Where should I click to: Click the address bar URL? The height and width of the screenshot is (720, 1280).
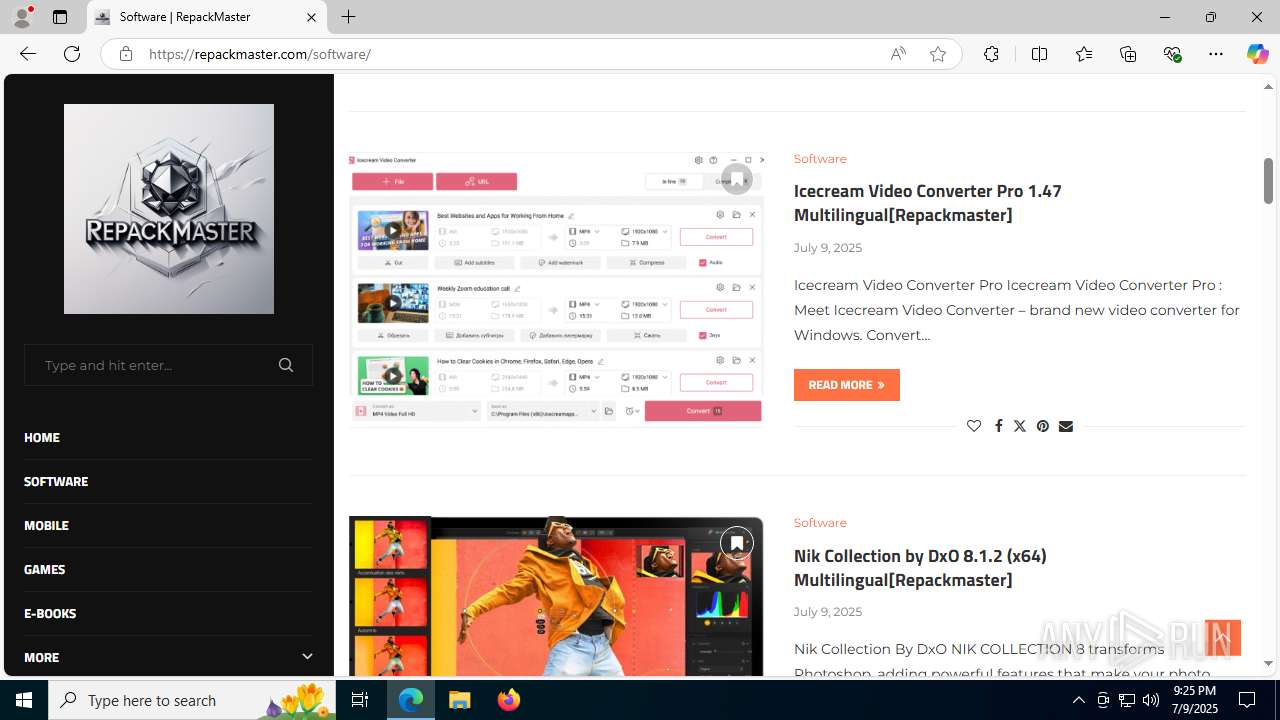[x=260, y=54]
